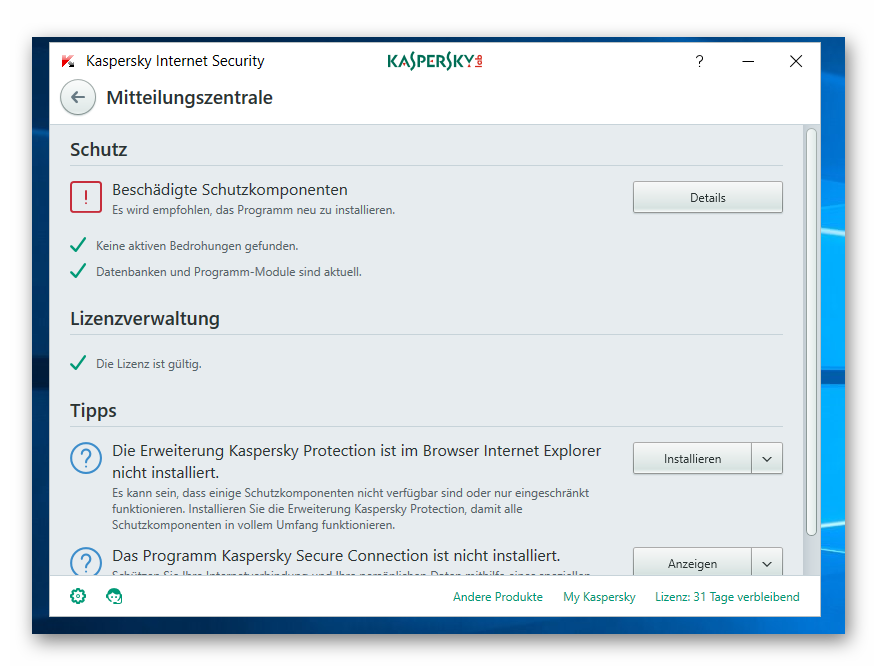This screenshot has height=666, width=877.
Task: Click the 'Tipps' section heading
Action: (93, 410)
